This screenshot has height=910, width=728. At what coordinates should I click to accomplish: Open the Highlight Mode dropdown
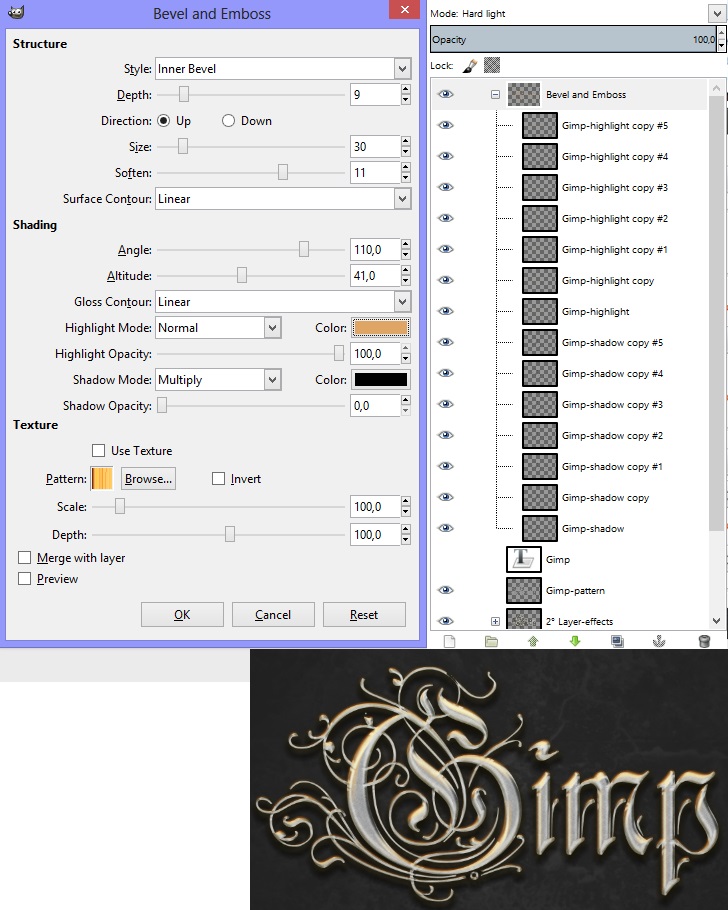[x=218, y=328]
